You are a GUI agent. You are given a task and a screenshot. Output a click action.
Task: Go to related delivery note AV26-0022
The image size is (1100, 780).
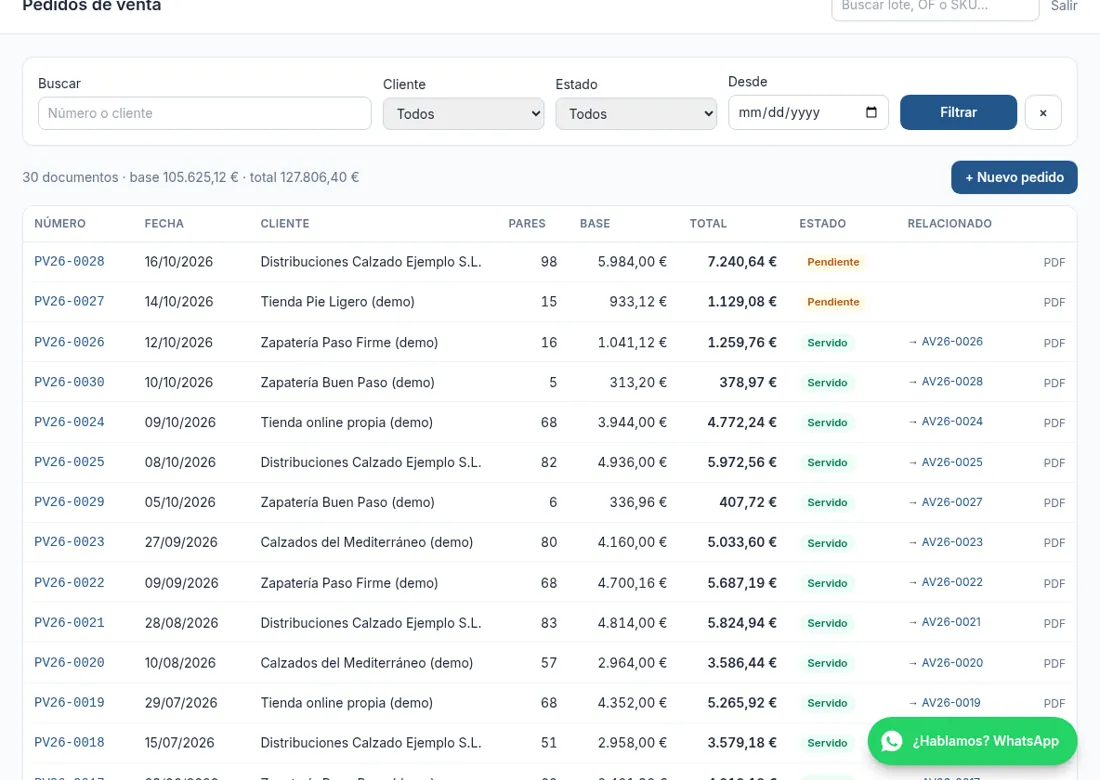tap(945, 582)
